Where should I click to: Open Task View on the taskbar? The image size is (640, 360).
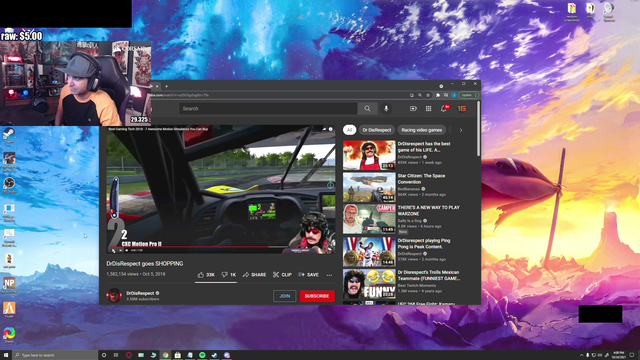[116, 355]
